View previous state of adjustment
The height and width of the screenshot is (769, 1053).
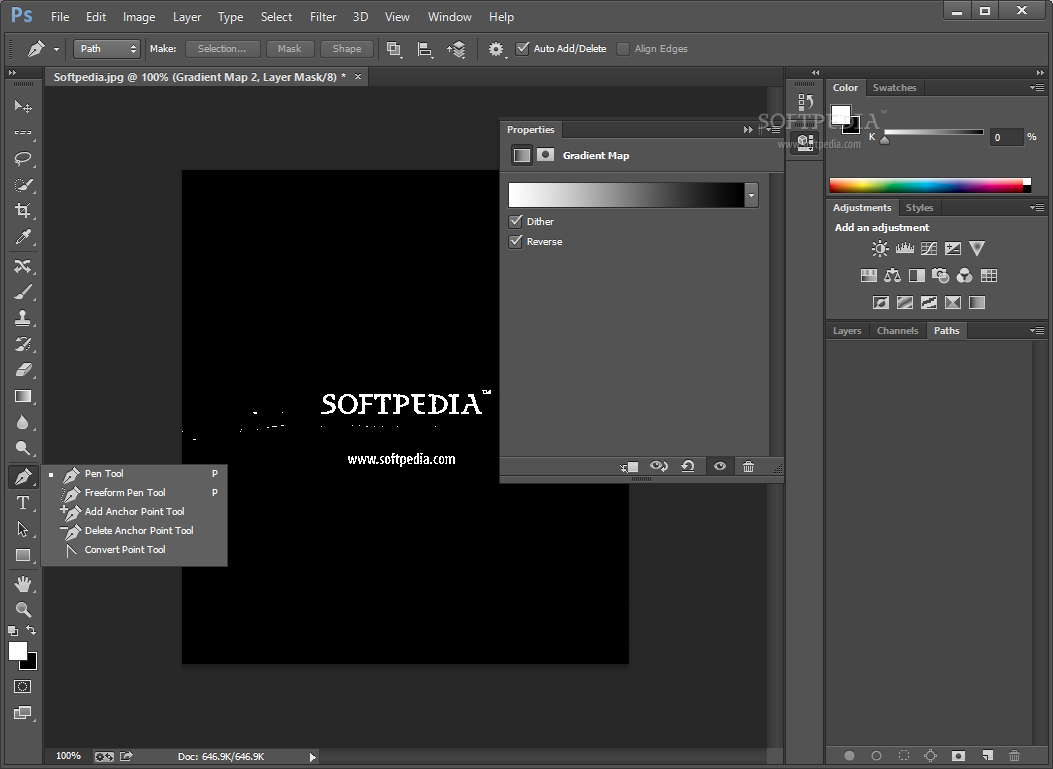[659, 466]
